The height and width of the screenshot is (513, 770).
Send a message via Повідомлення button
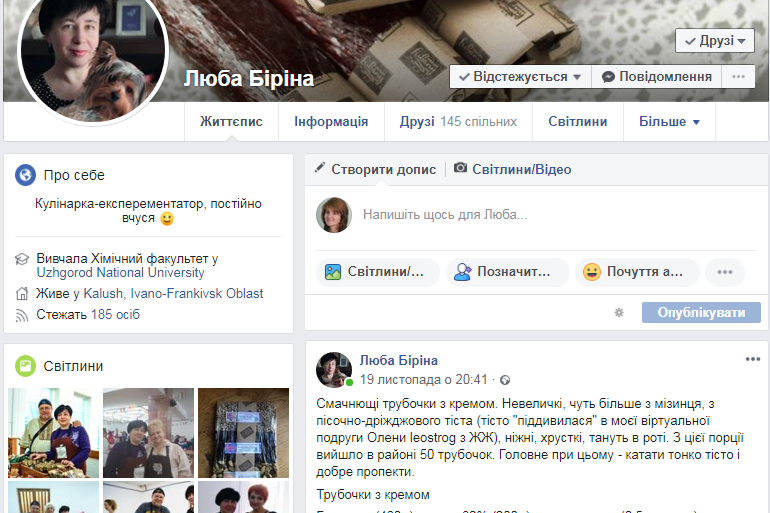pyautogui.click(x=657, y=77)
